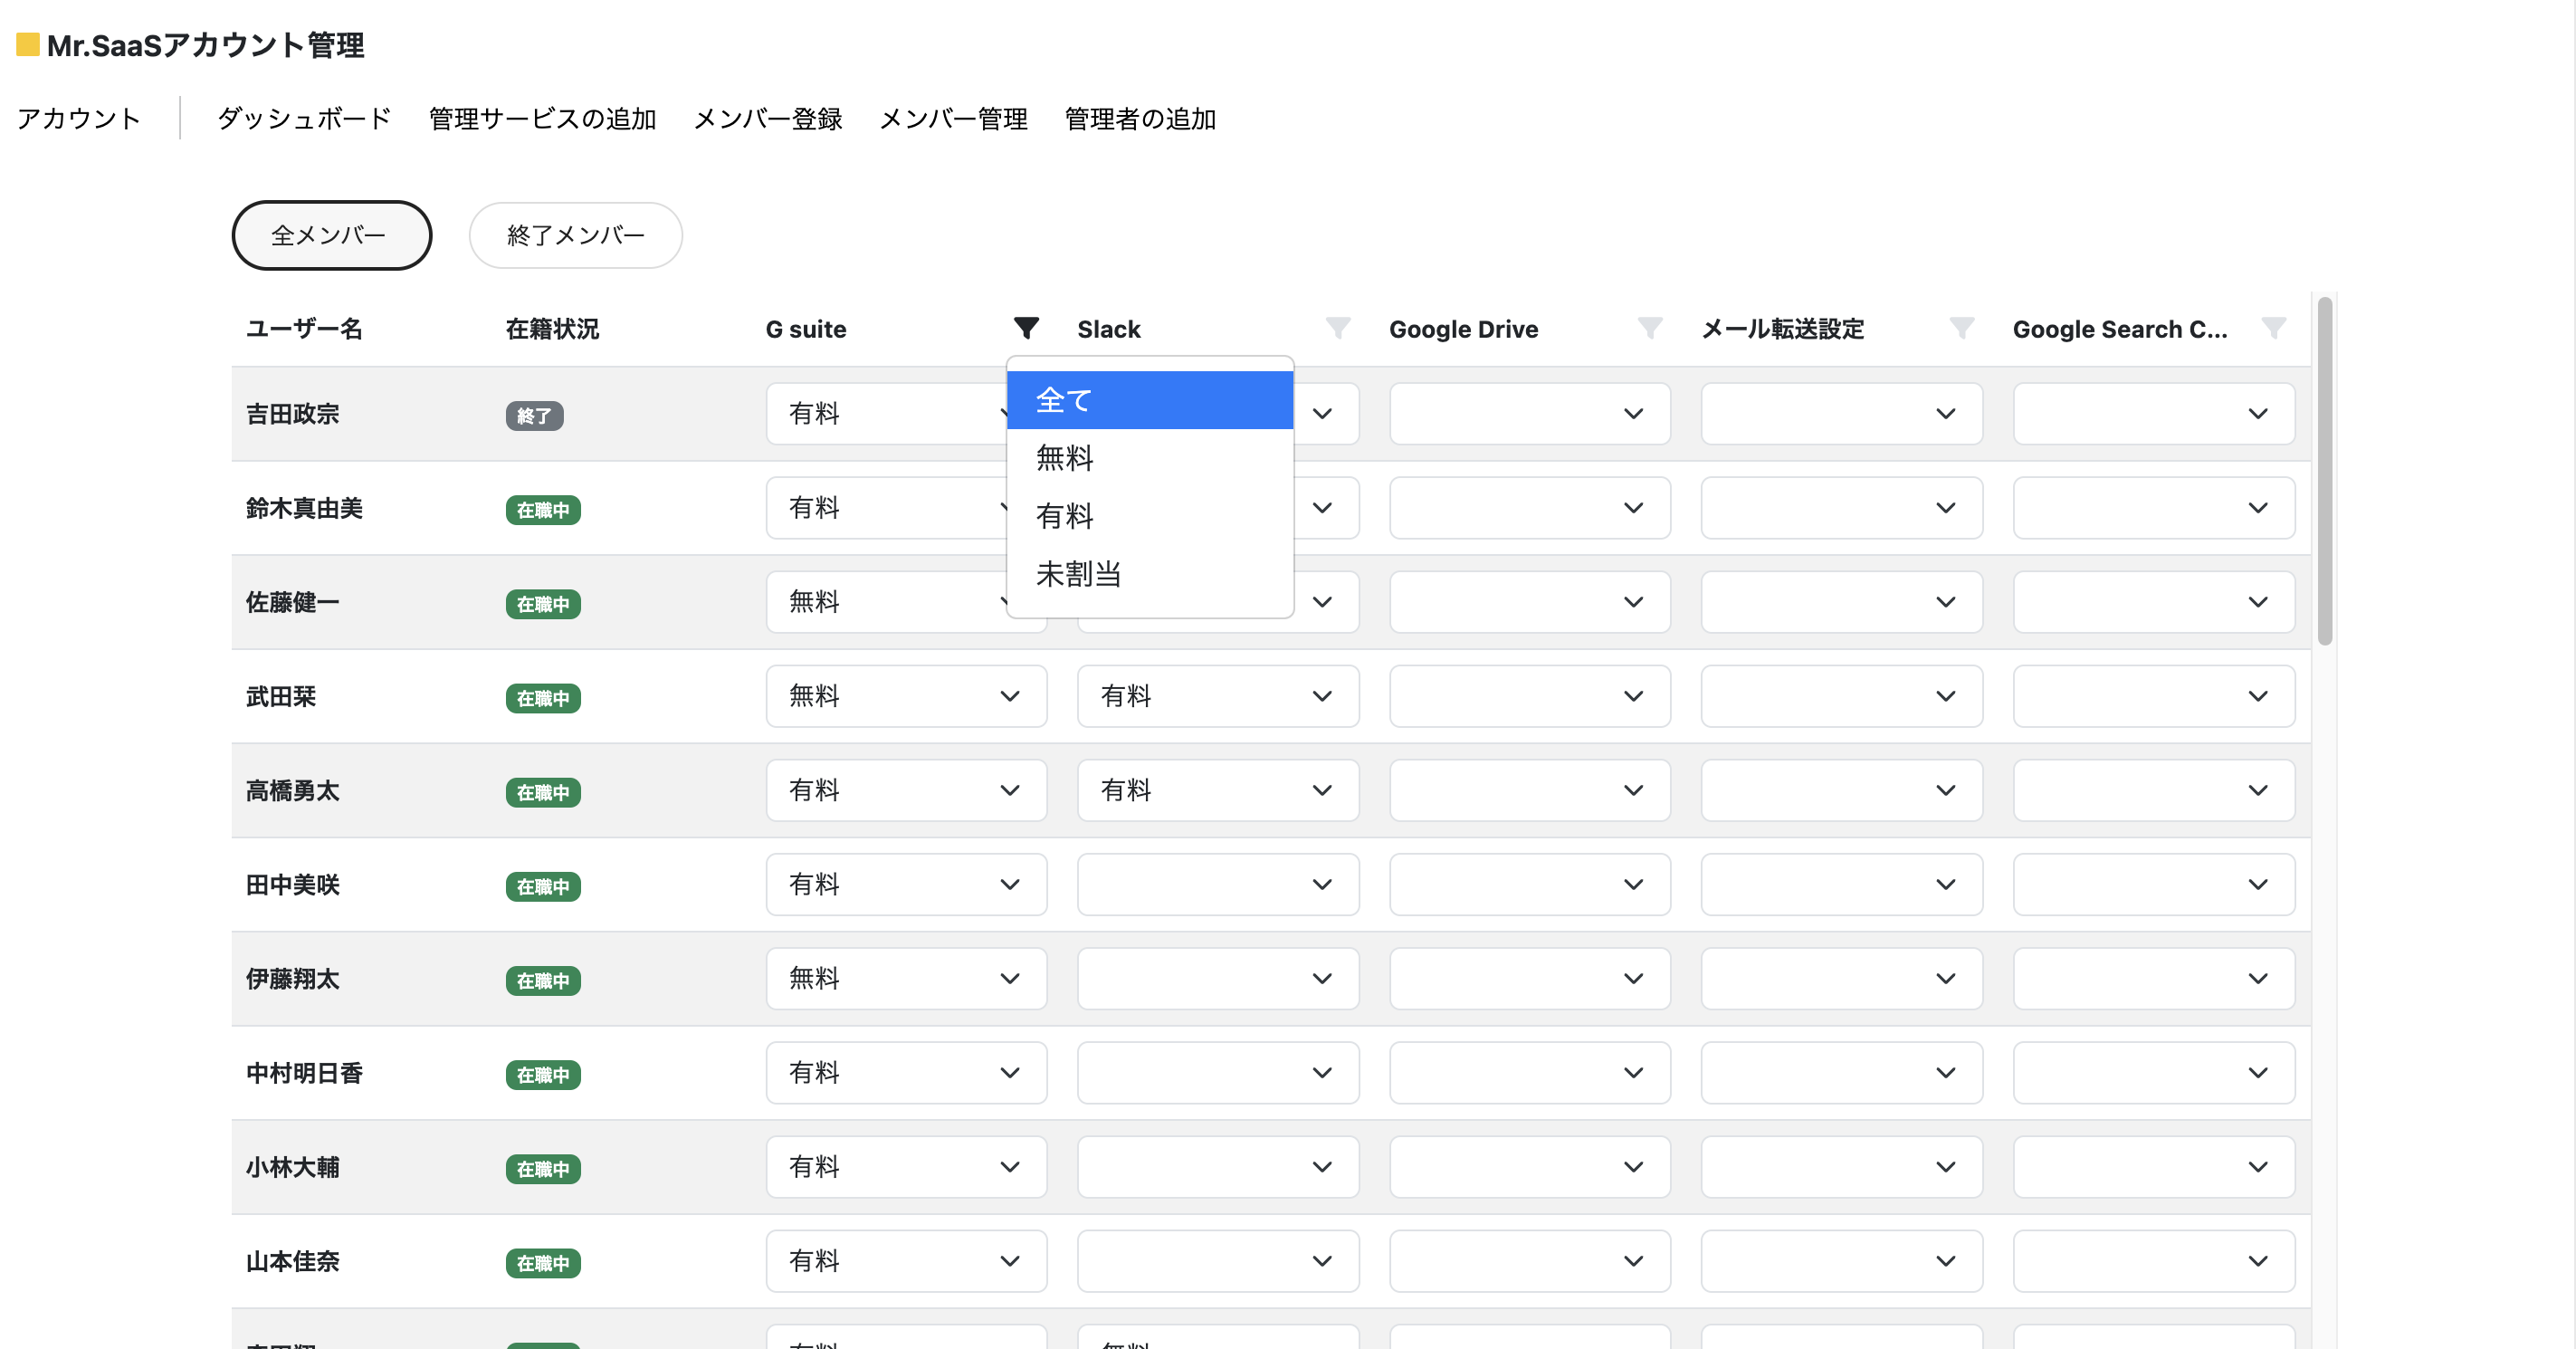Screen dimensions: 2576x1349
Task: Click the Mr.SaaSアカウント管理 title
Action: point(206,45)
